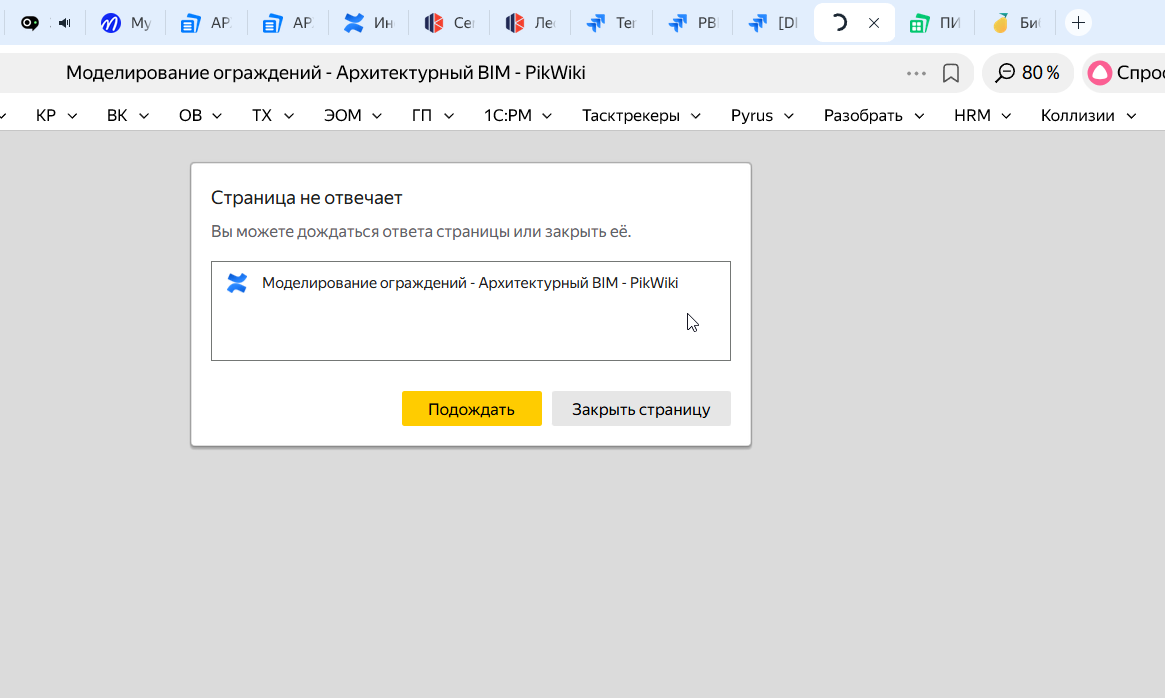Expand the Коллизии bookmarks folder
This screenshot has height=698, width=1165.
[1088, 115]
